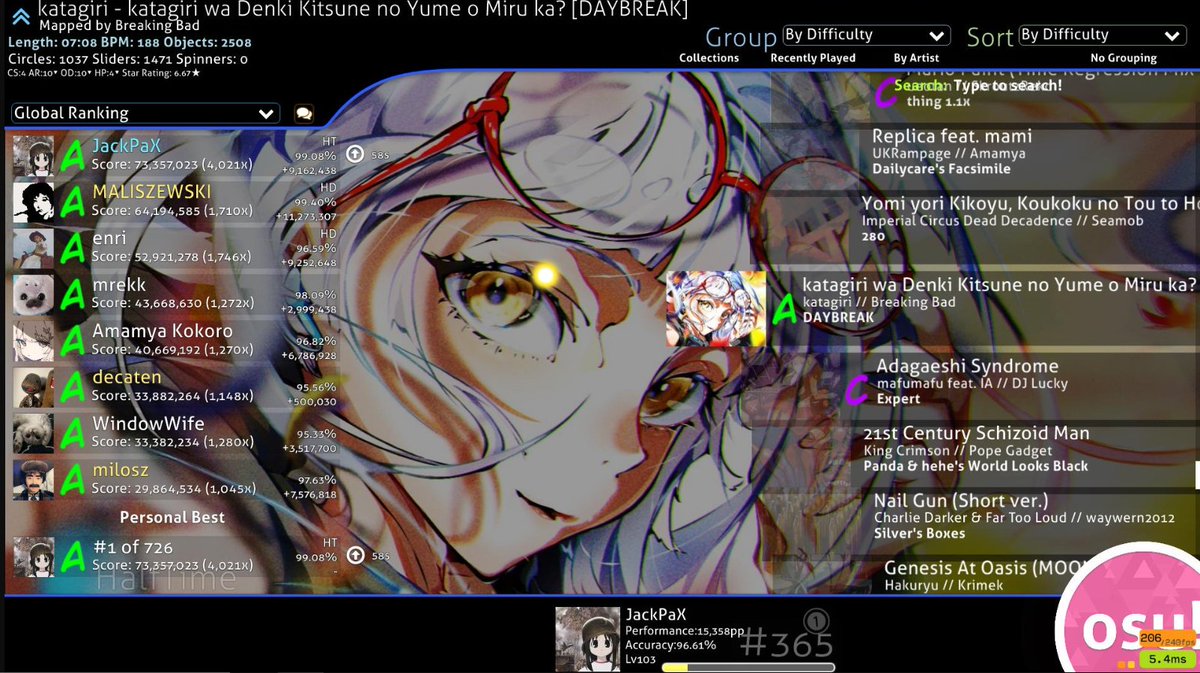Click the song list scrollbar handle

point(1197,474)
